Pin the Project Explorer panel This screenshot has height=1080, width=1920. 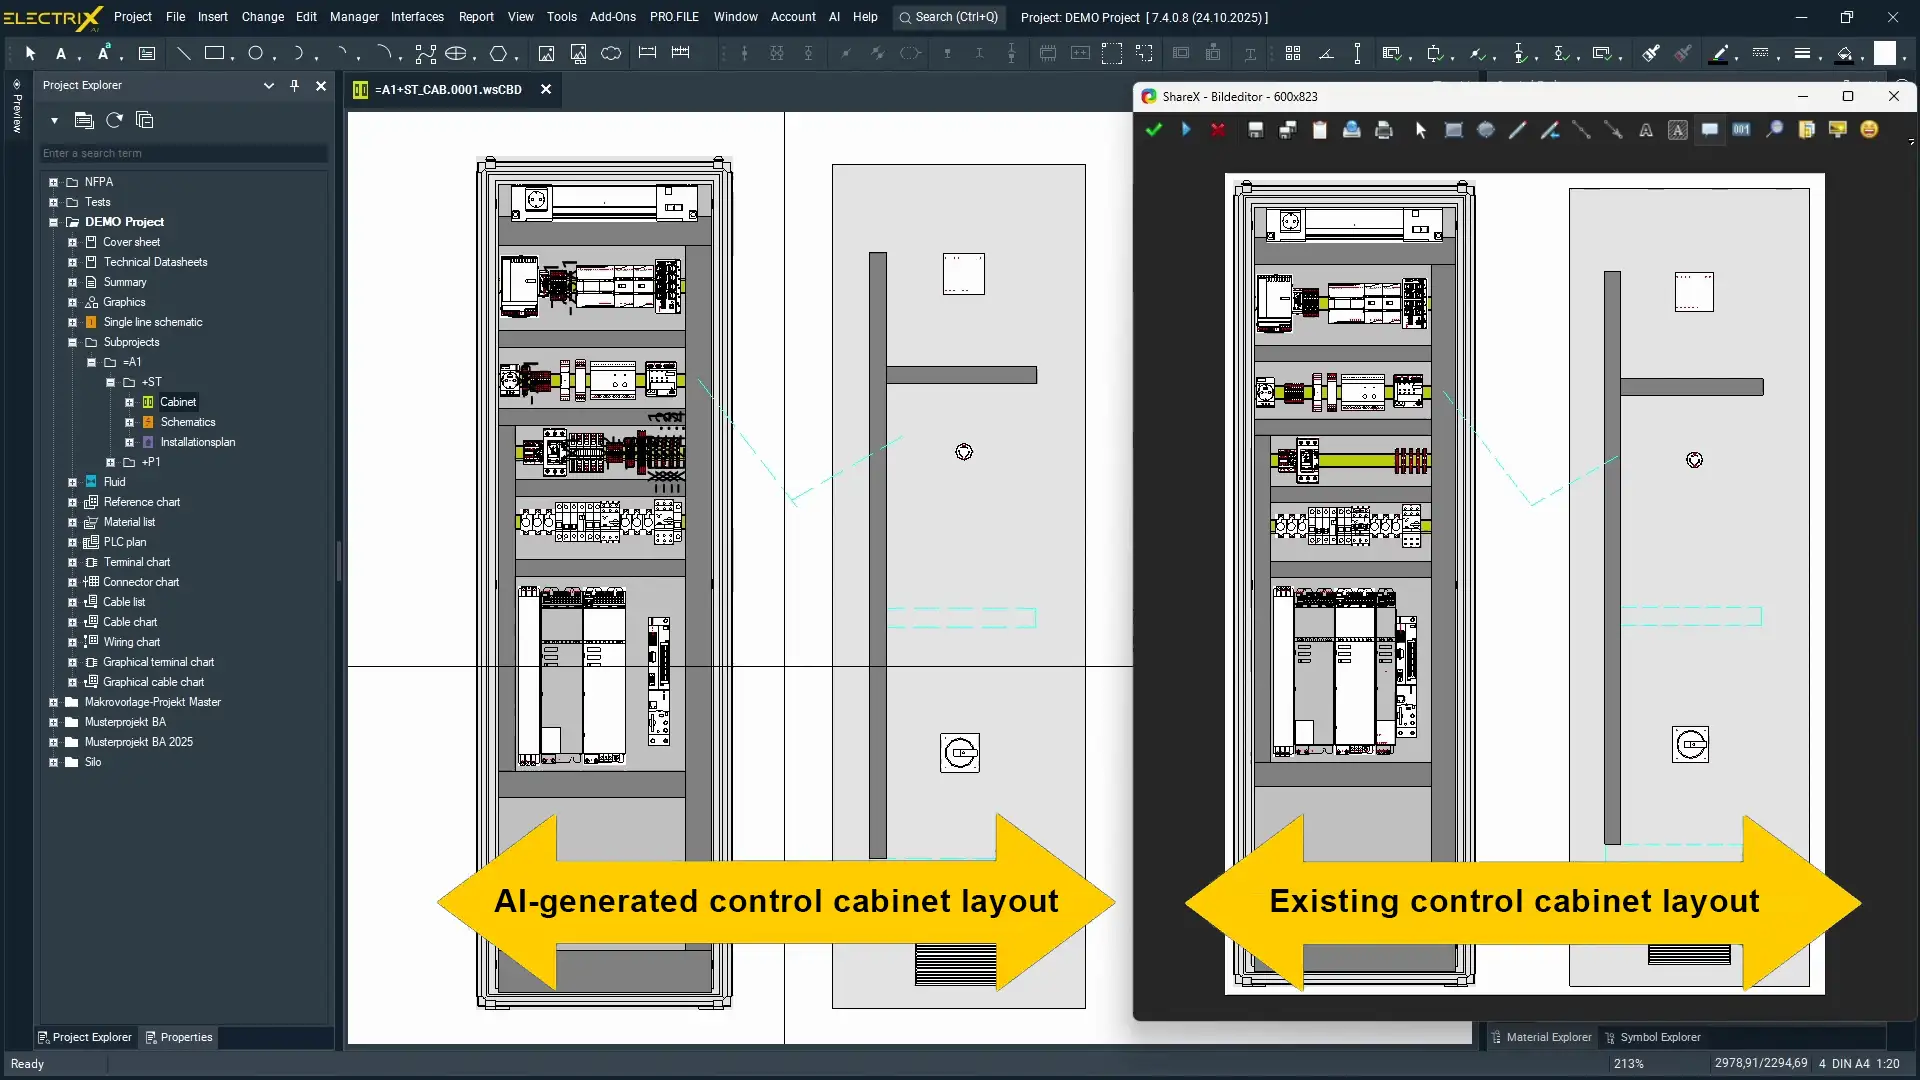[294, 86]
